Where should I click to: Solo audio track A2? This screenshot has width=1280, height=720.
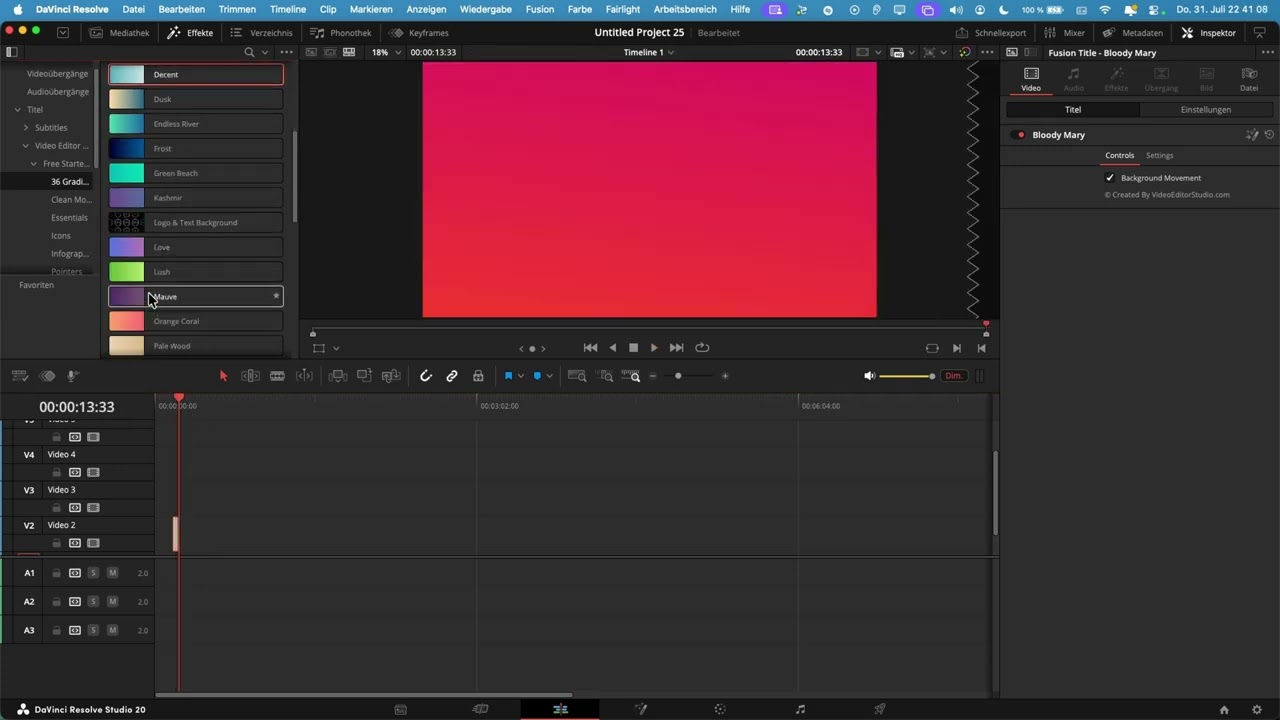tap(93, 602)
